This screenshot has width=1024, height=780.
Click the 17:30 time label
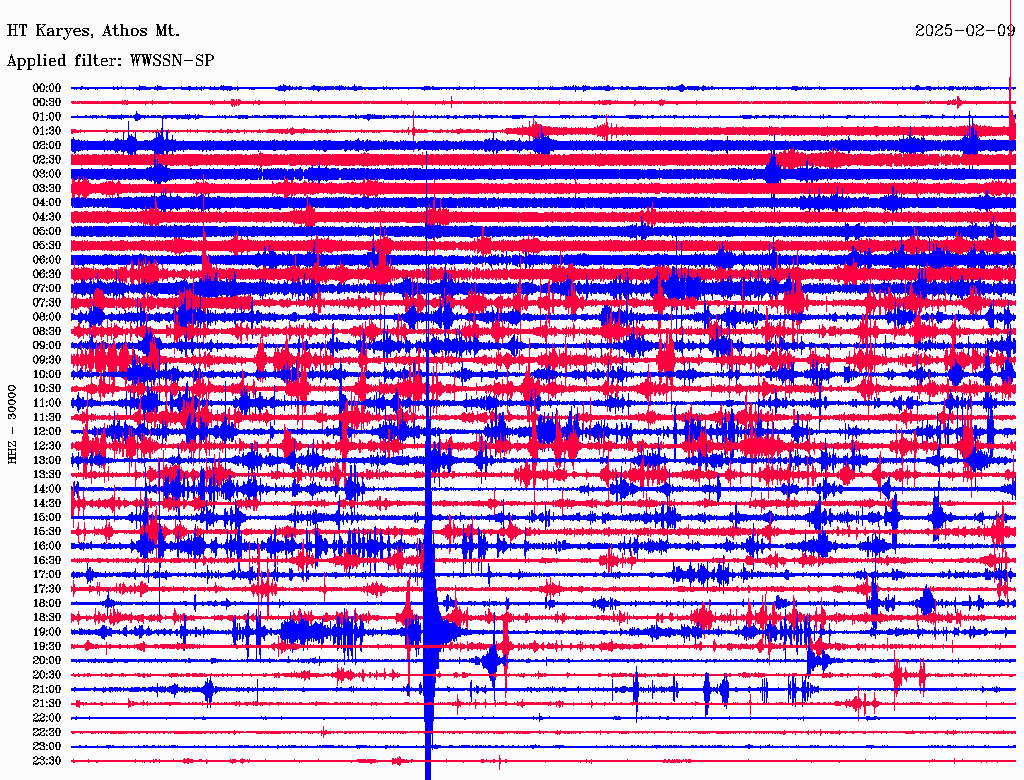[x=47, y=589]
